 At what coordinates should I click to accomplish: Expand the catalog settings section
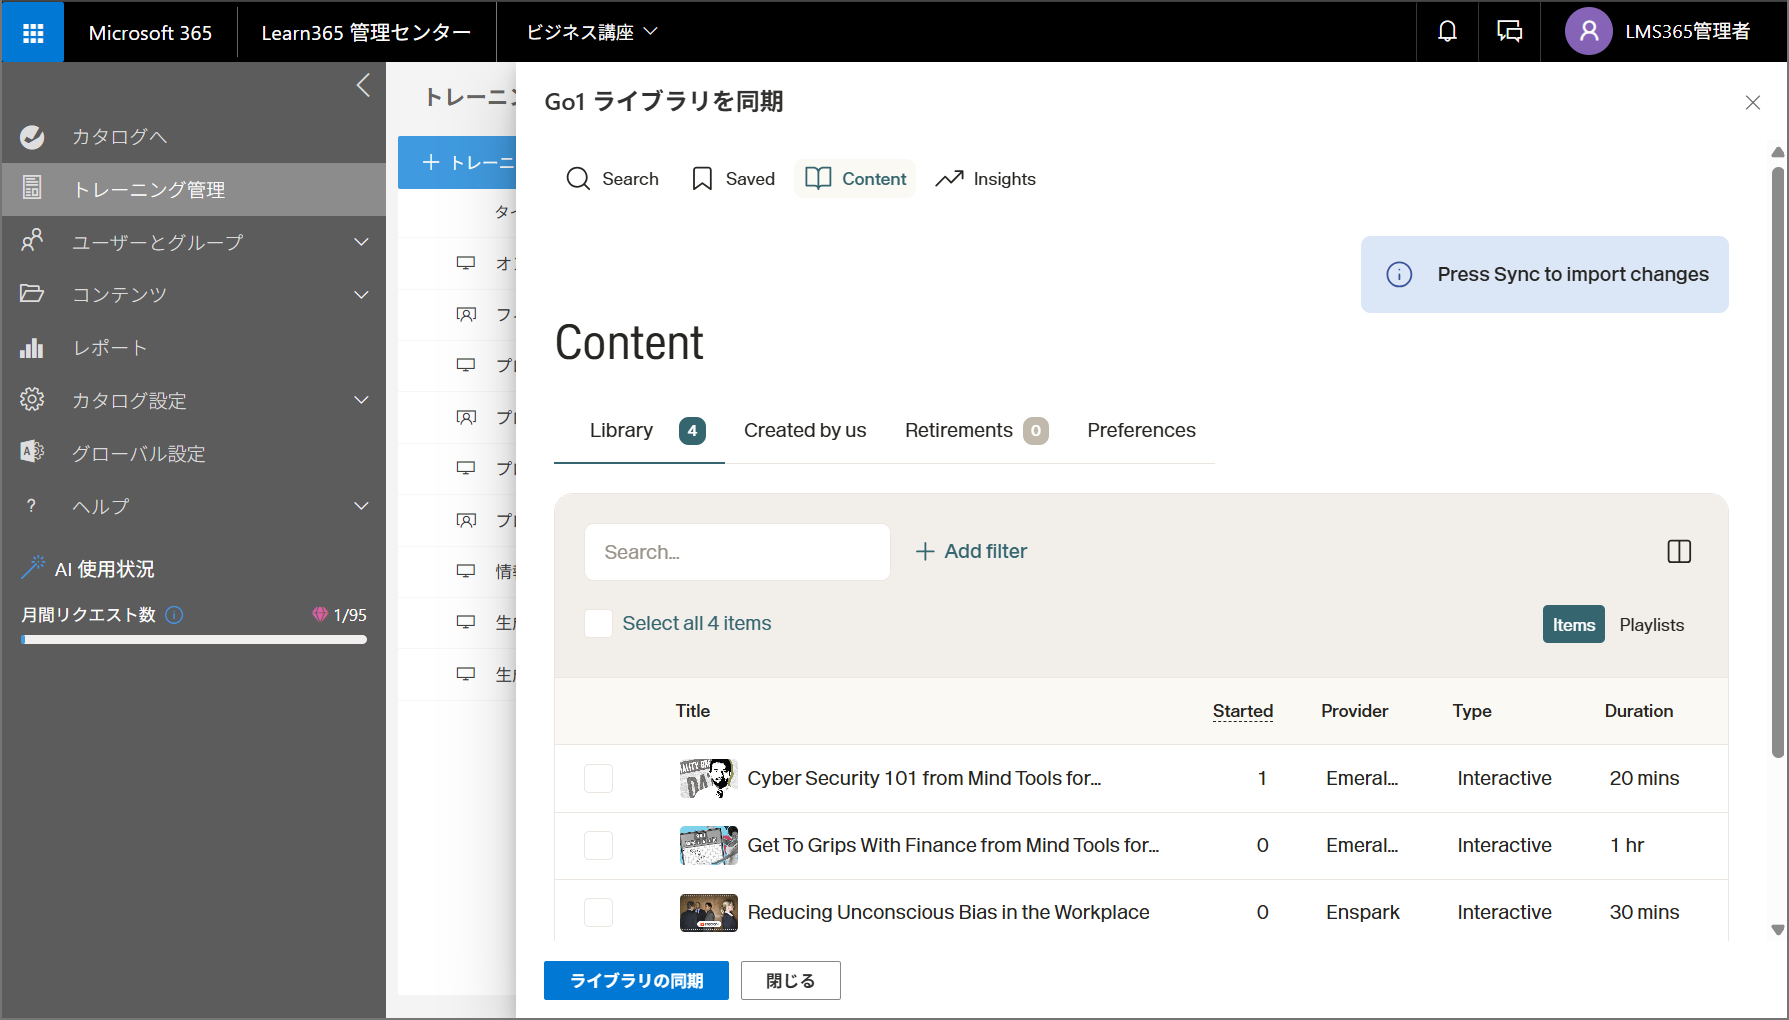click(361, 400)
